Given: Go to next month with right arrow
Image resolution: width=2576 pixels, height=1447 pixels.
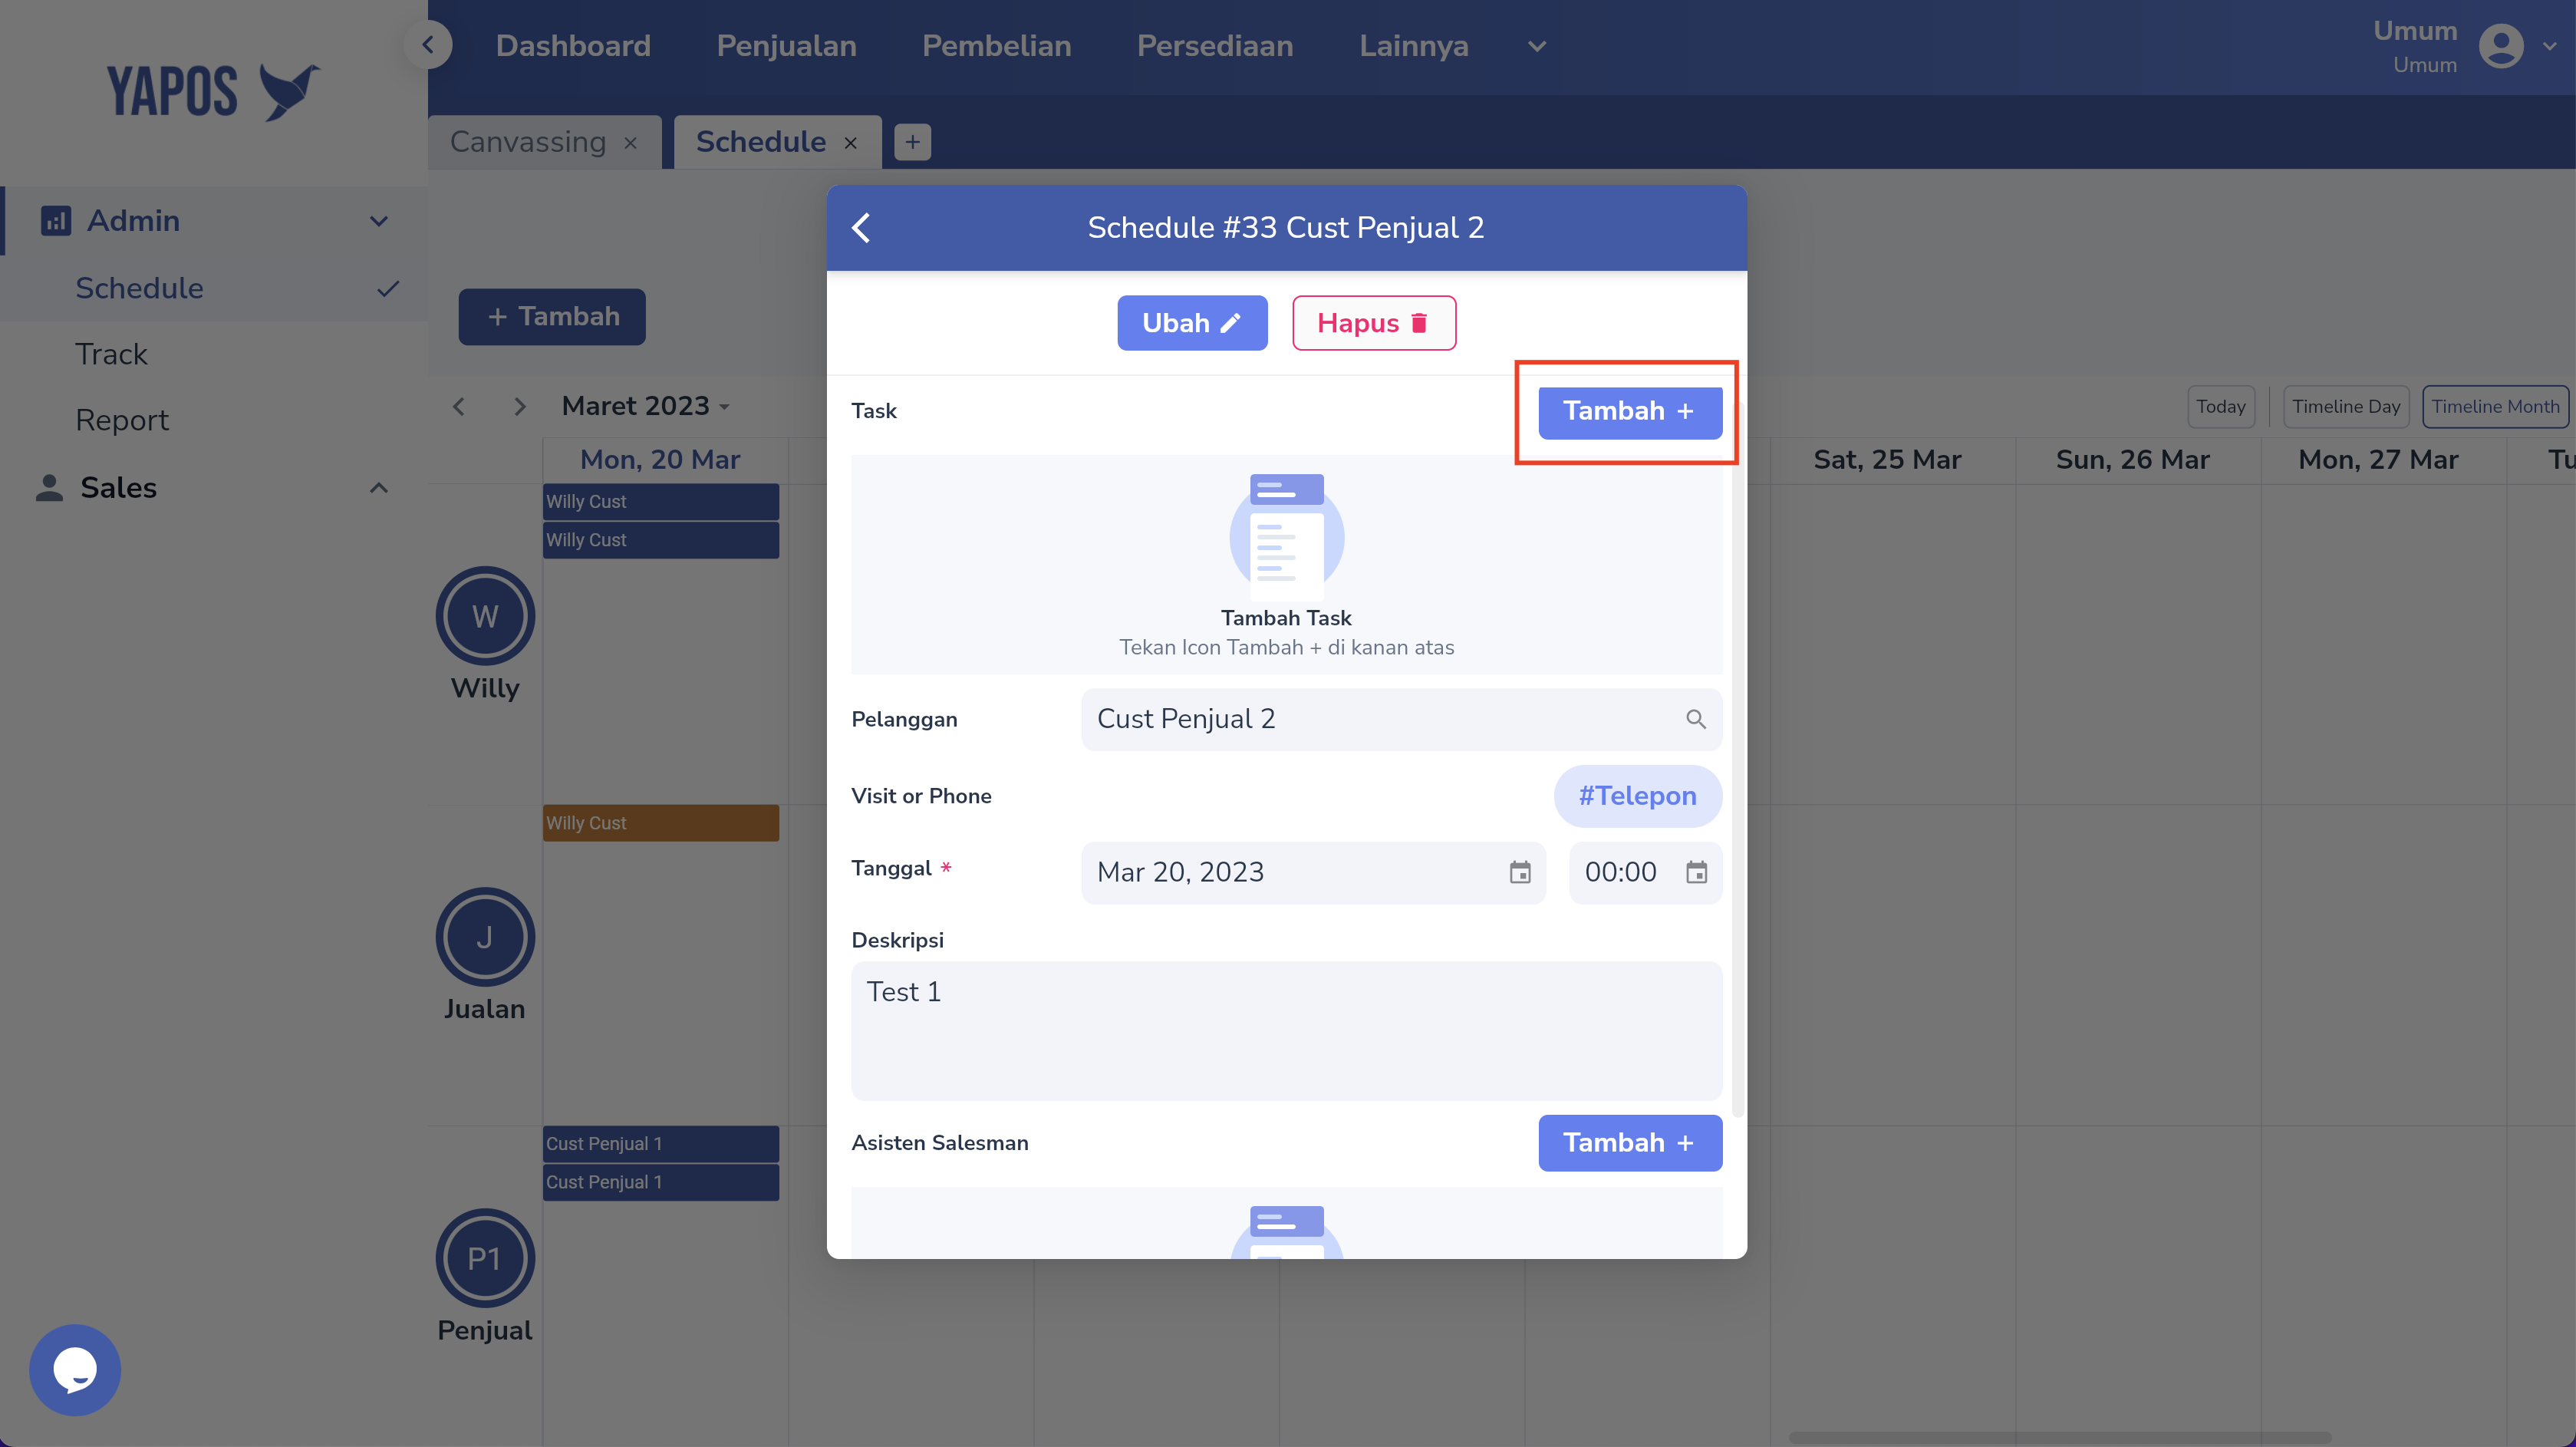Looking at the screenshot, I should coord(519,406).
